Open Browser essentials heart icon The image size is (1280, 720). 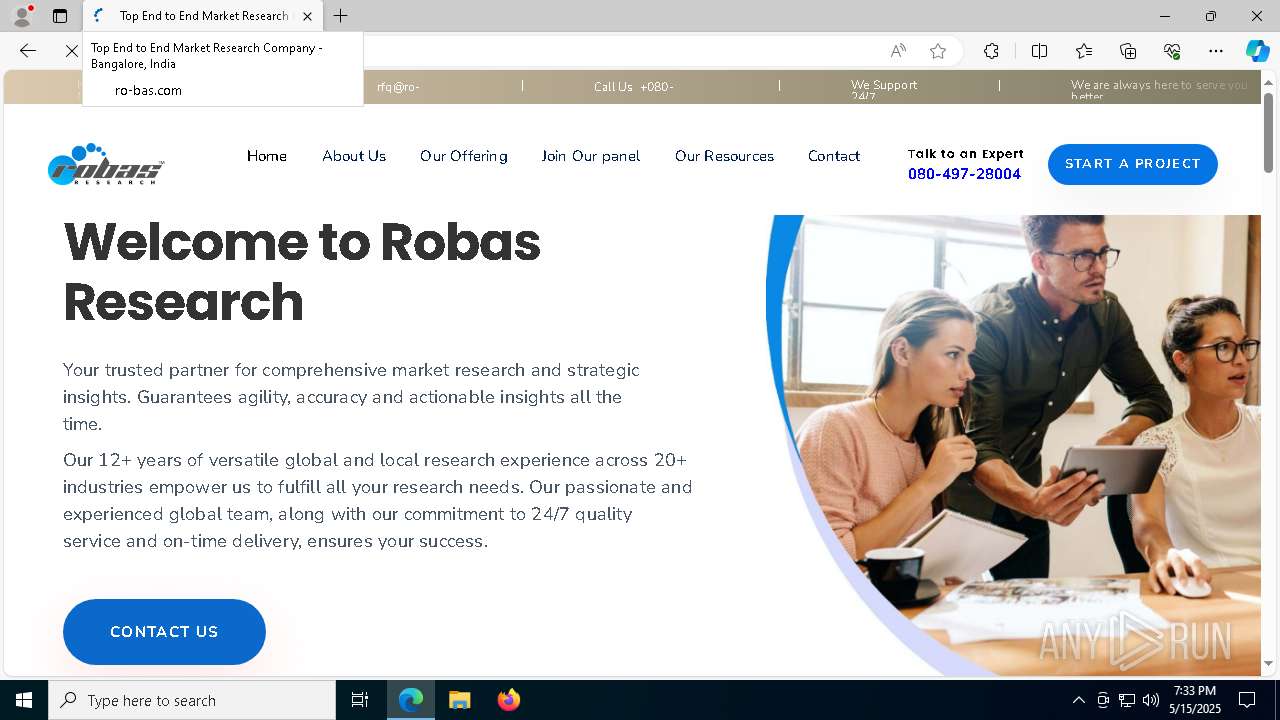click(x=1172, y=51)
